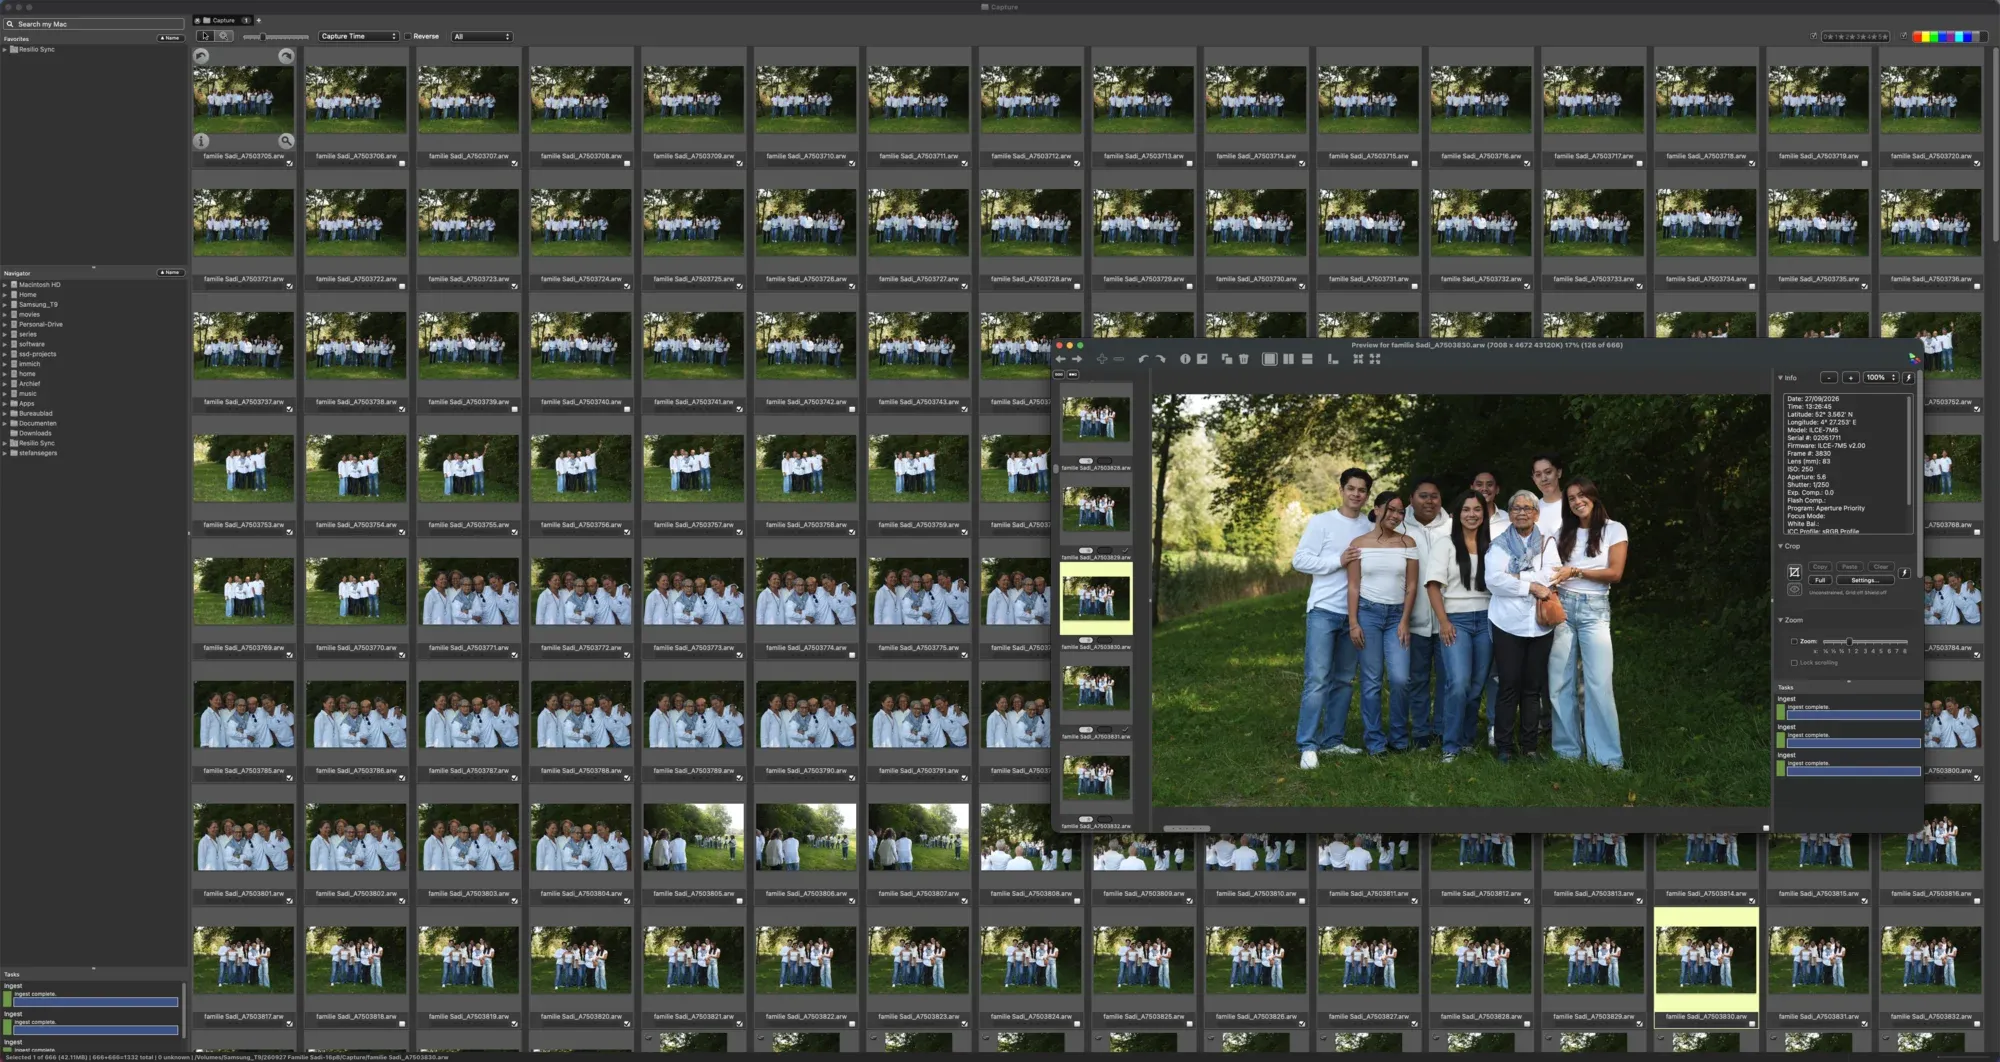Switch Preview to single image view
This screenshot has height=1062, width=2000.
point(1269,359)
